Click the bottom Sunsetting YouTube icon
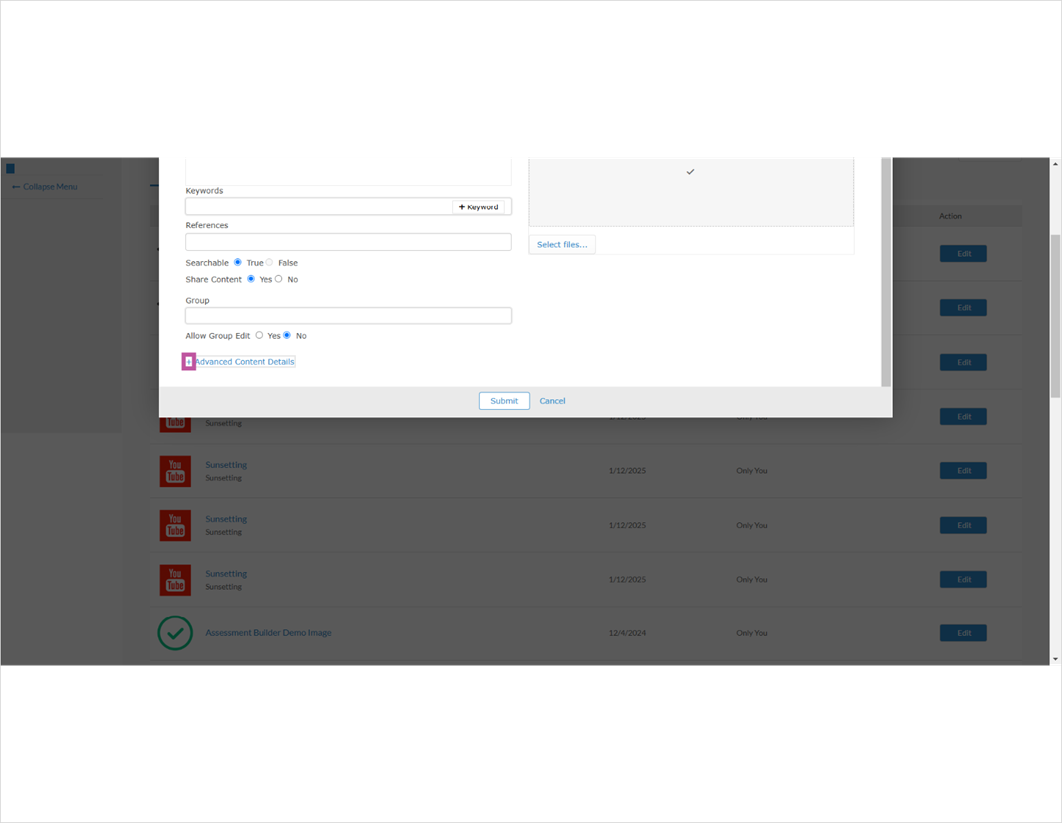This screenshot has height=823, width=1062. click(x=175, y=579)
